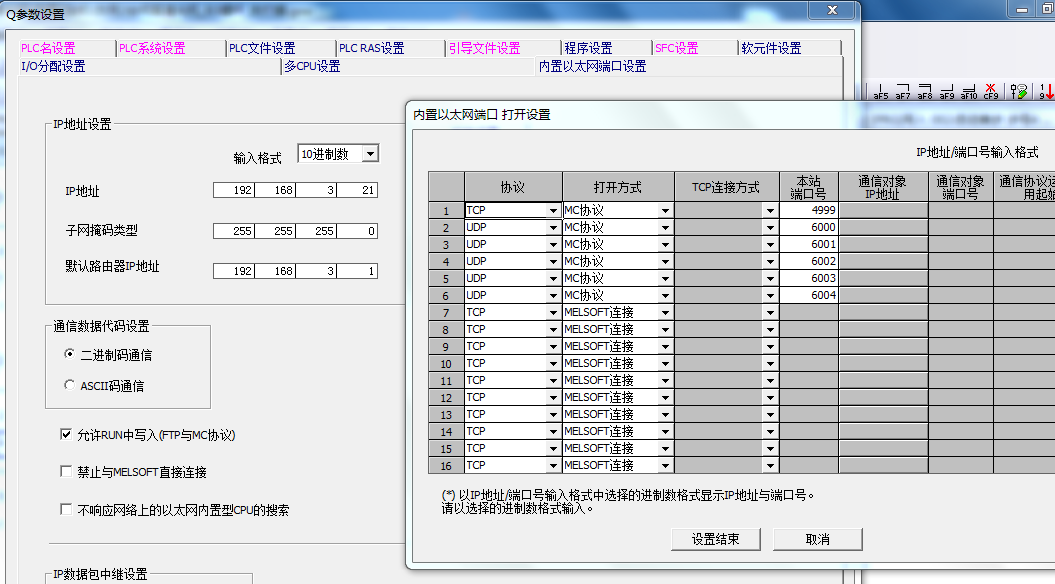Click the red down arrow toolbar icon
The height and width of the screenshot is (584, 1055).
coord(1046,92)
